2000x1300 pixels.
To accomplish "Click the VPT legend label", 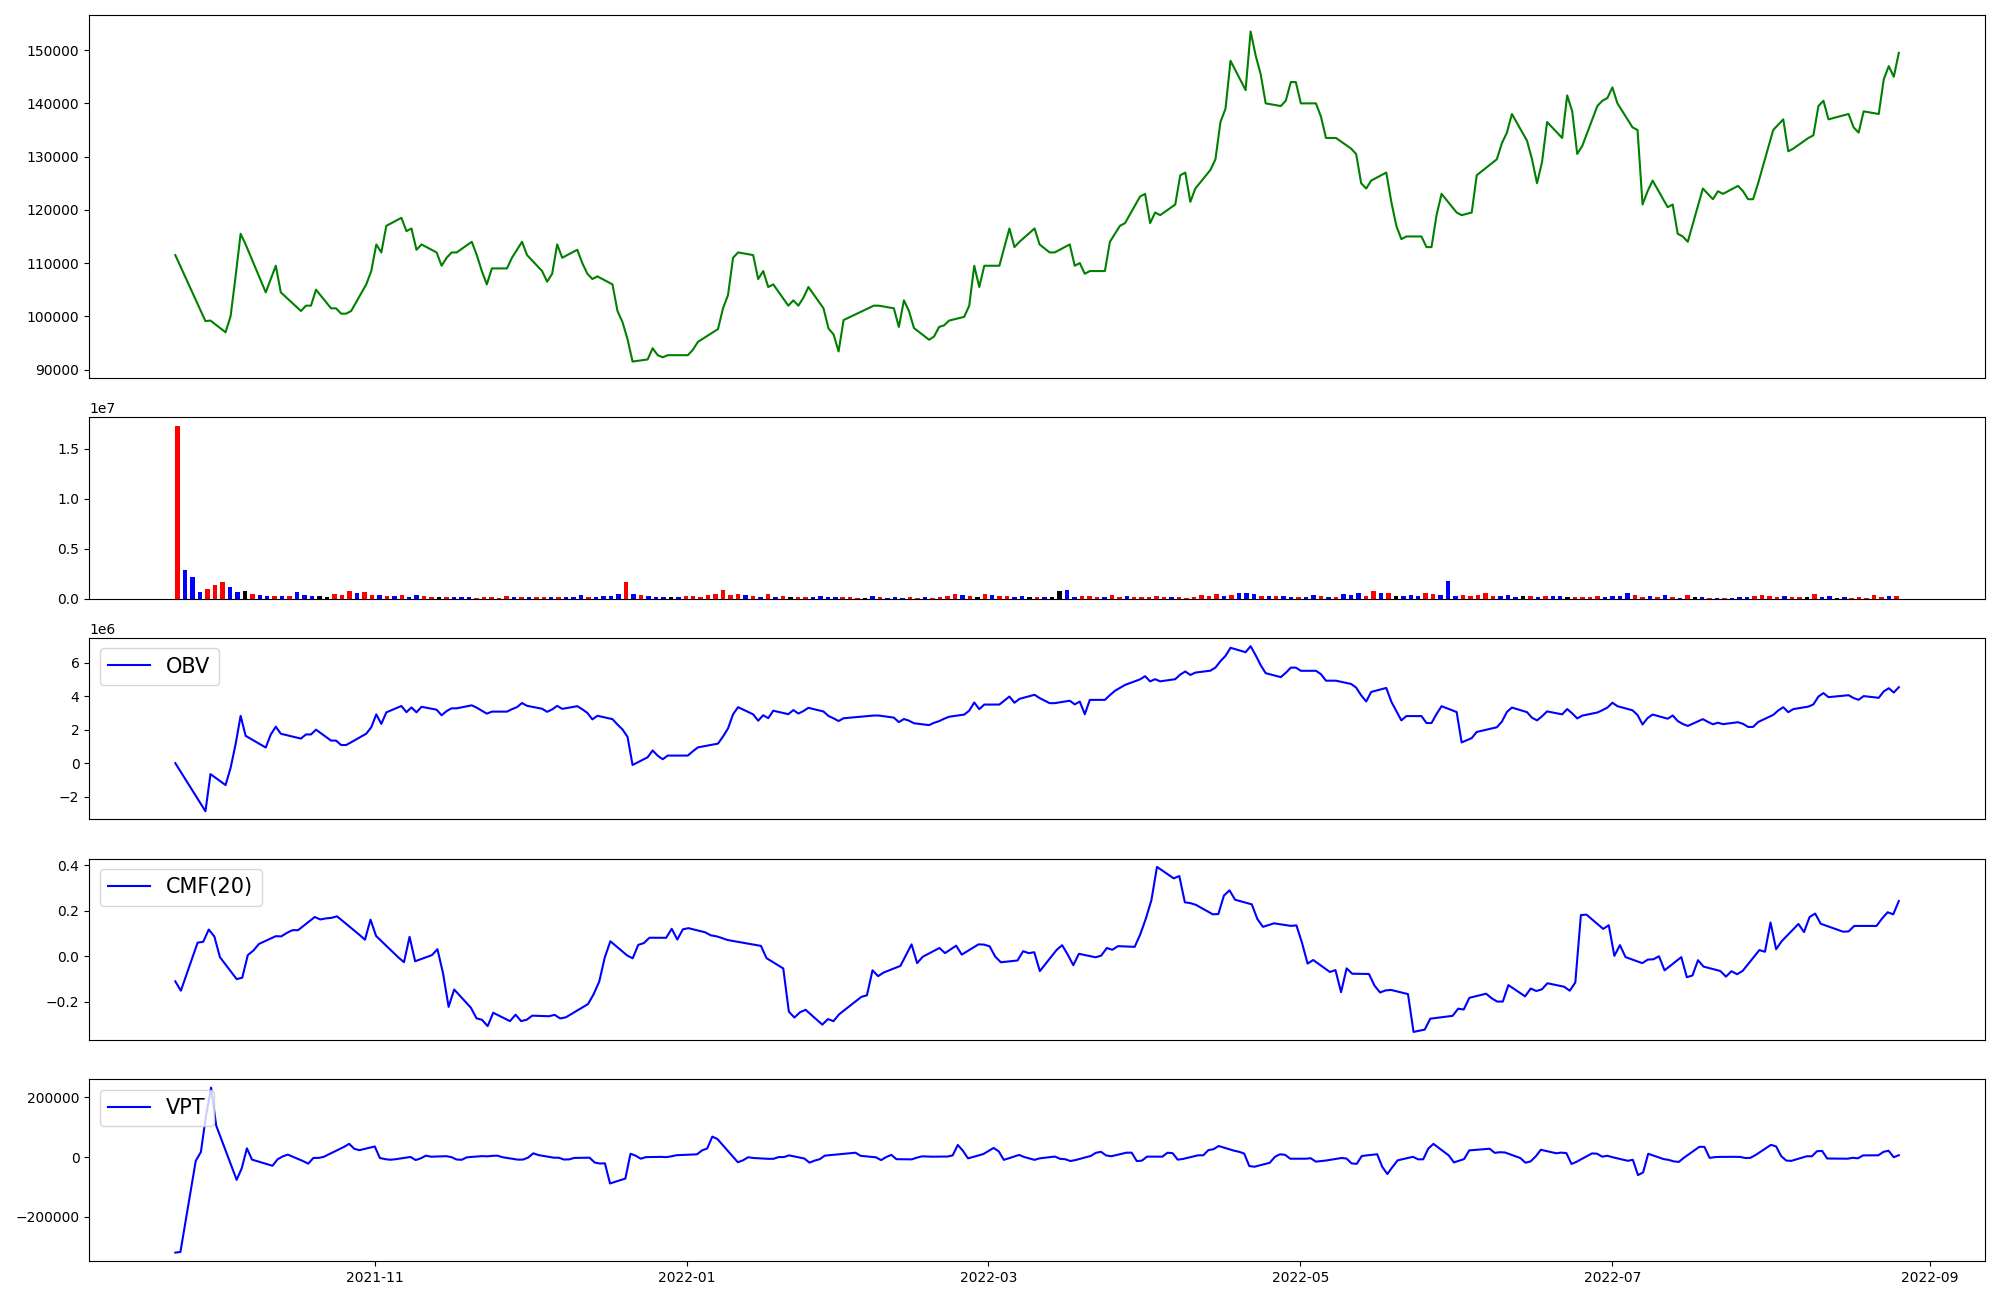I will pyautogui.click(x=185, y=1107).
